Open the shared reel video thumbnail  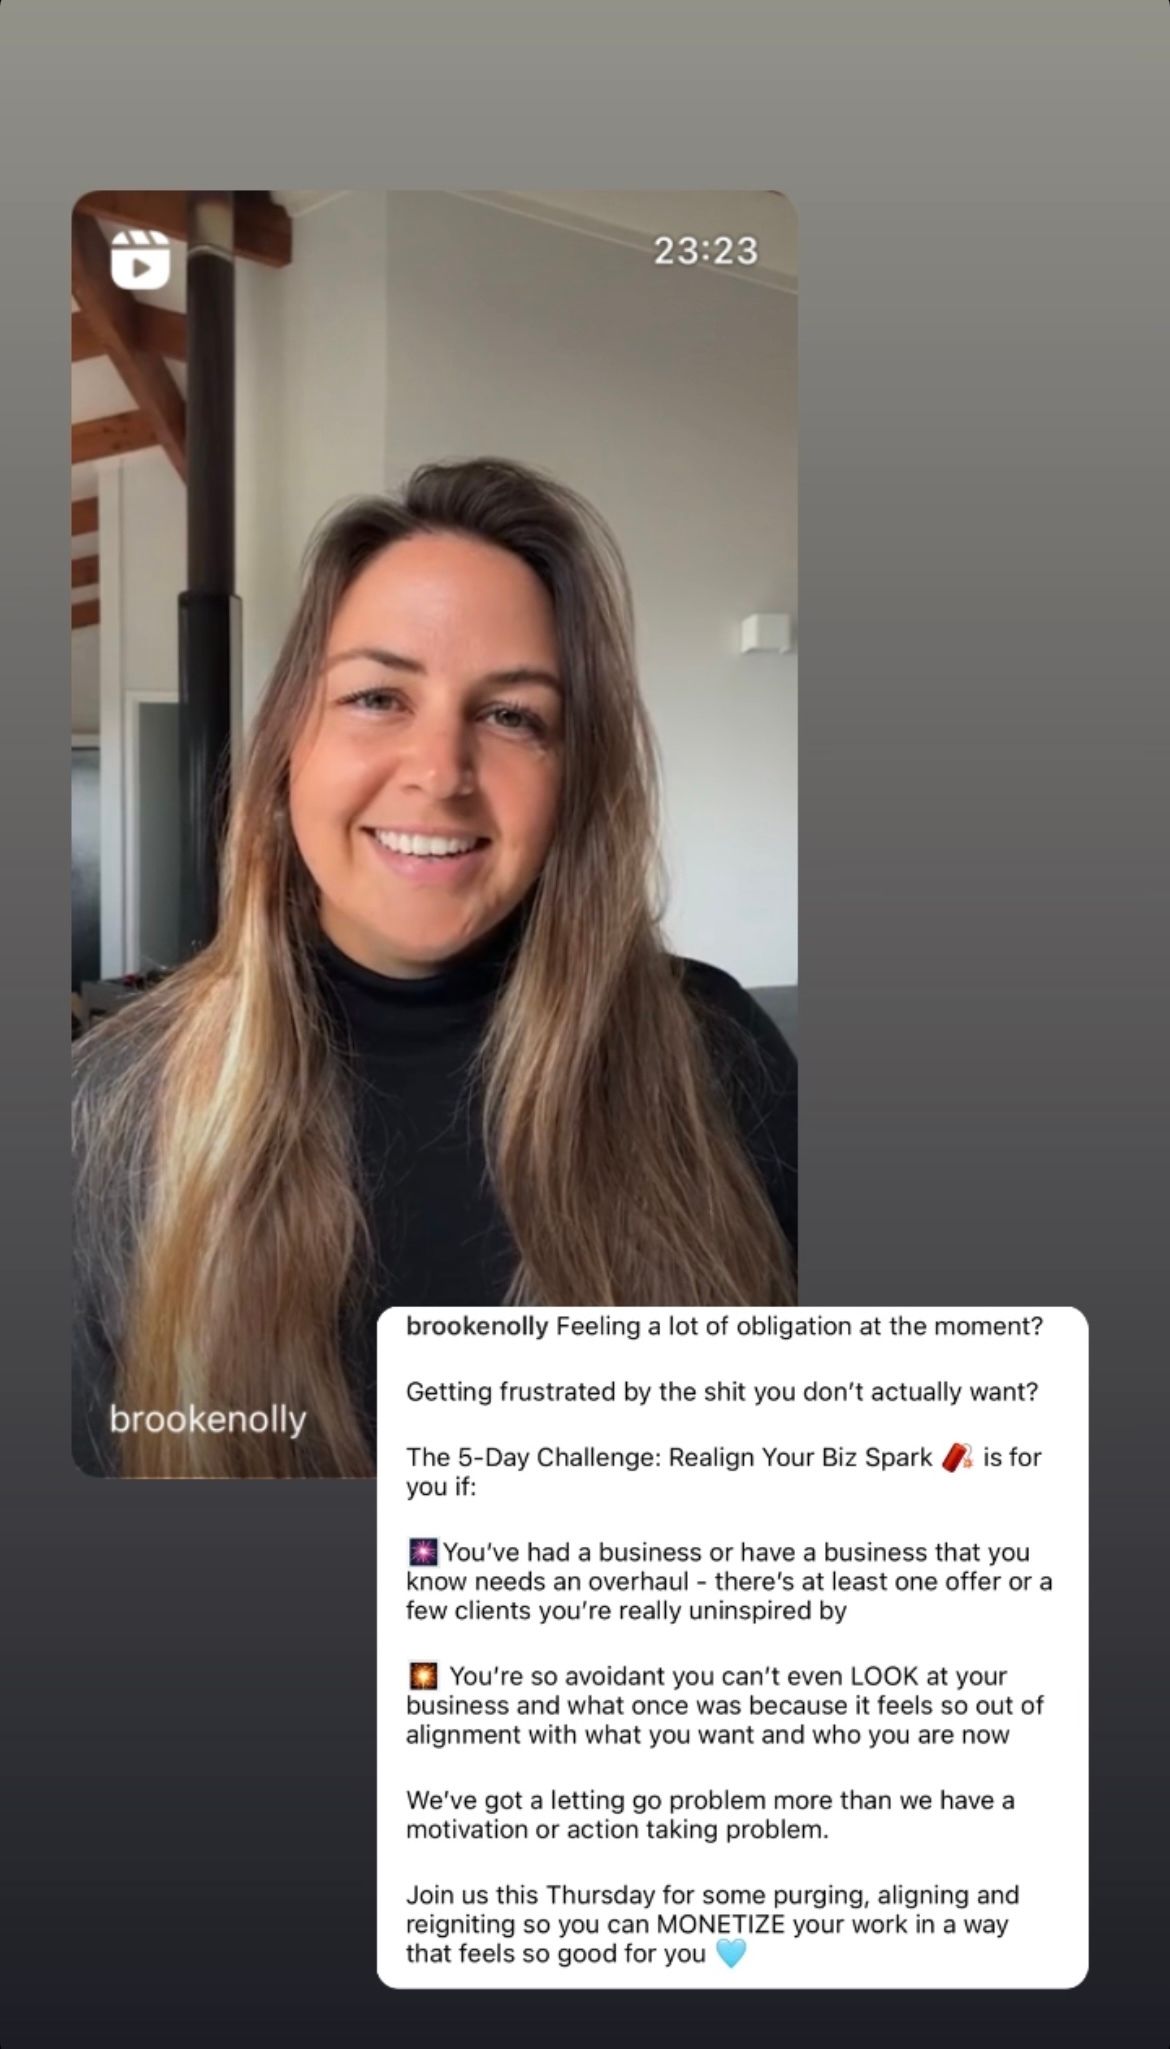434,833
